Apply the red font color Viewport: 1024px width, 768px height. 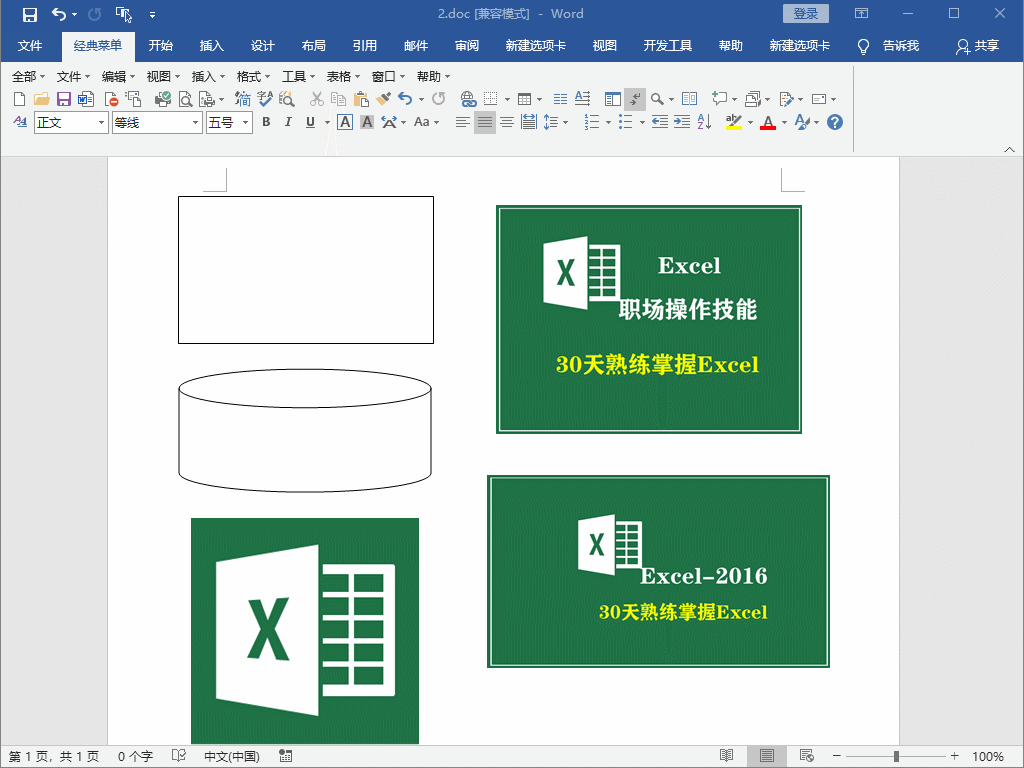coord(768,122)
